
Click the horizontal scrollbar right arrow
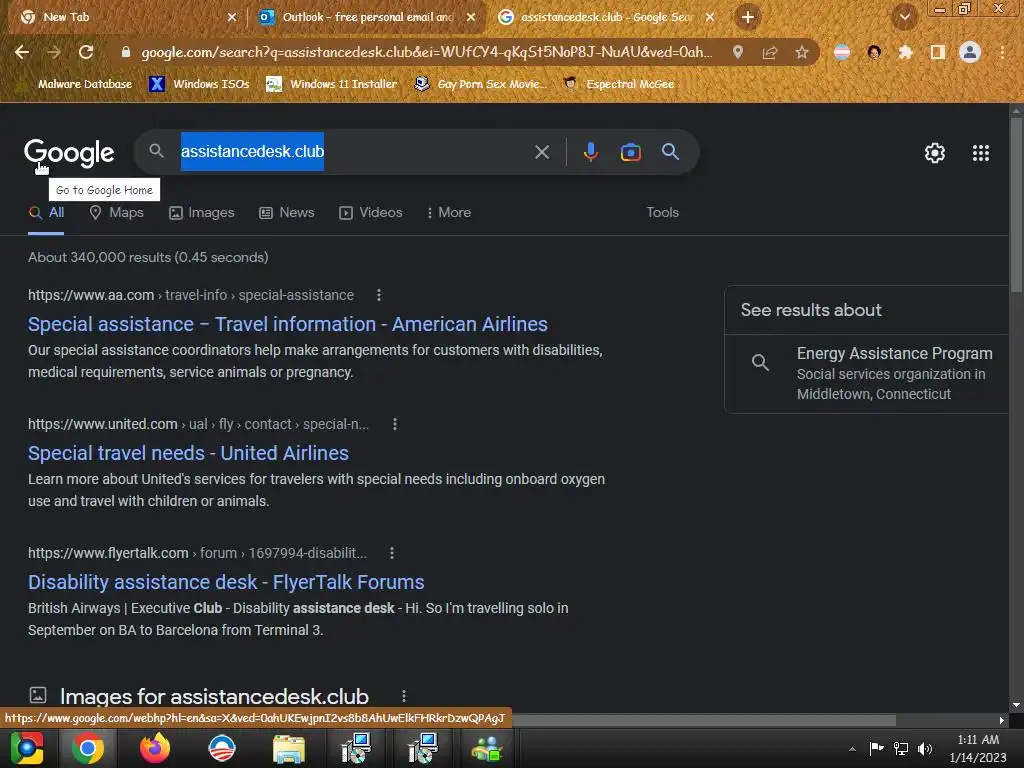tap(1001, 720)
